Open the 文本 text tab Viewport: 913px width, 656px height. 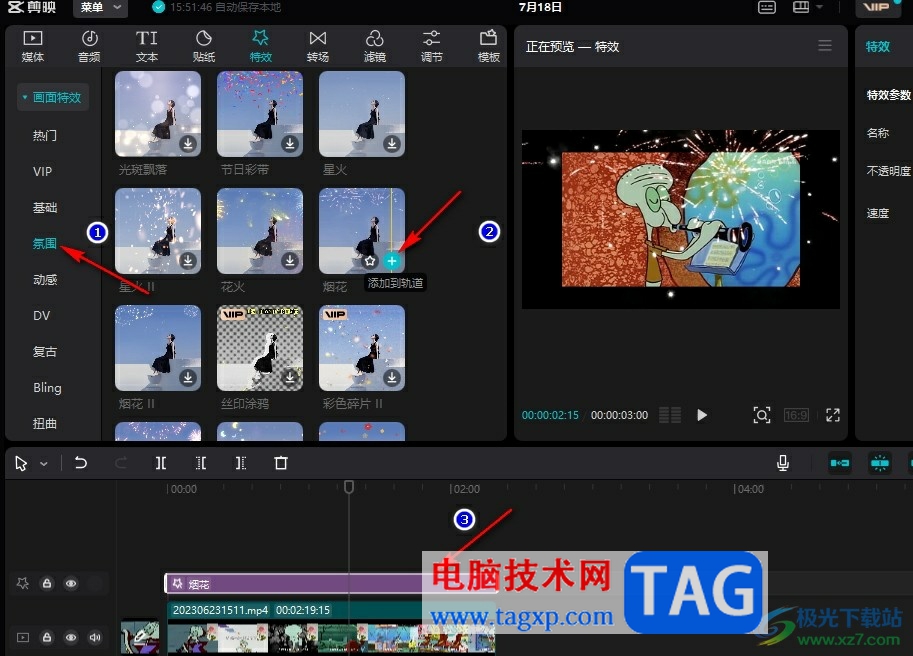[146, 46]
